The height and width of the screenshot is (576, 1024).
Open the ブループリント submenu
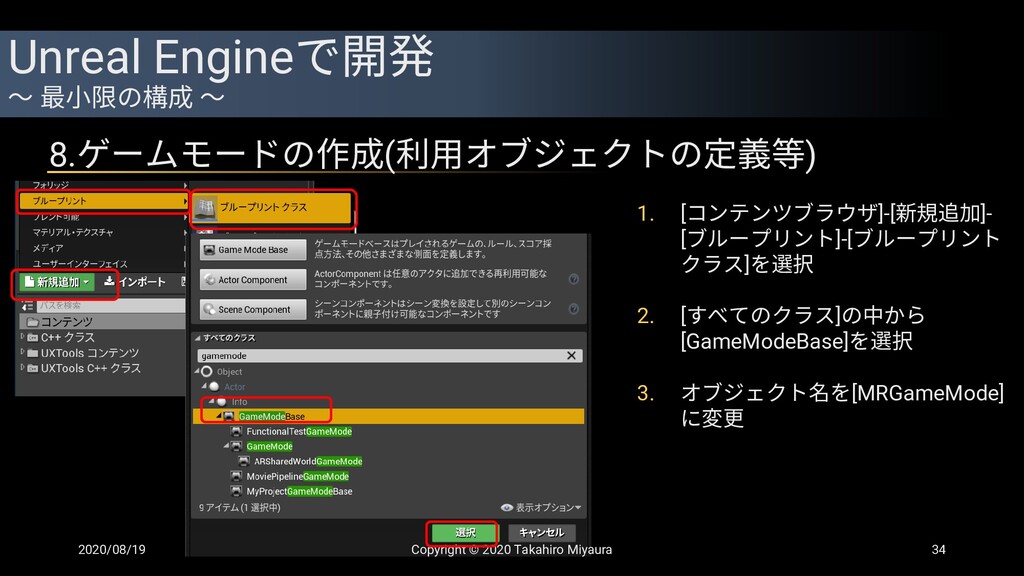(104, 201)
